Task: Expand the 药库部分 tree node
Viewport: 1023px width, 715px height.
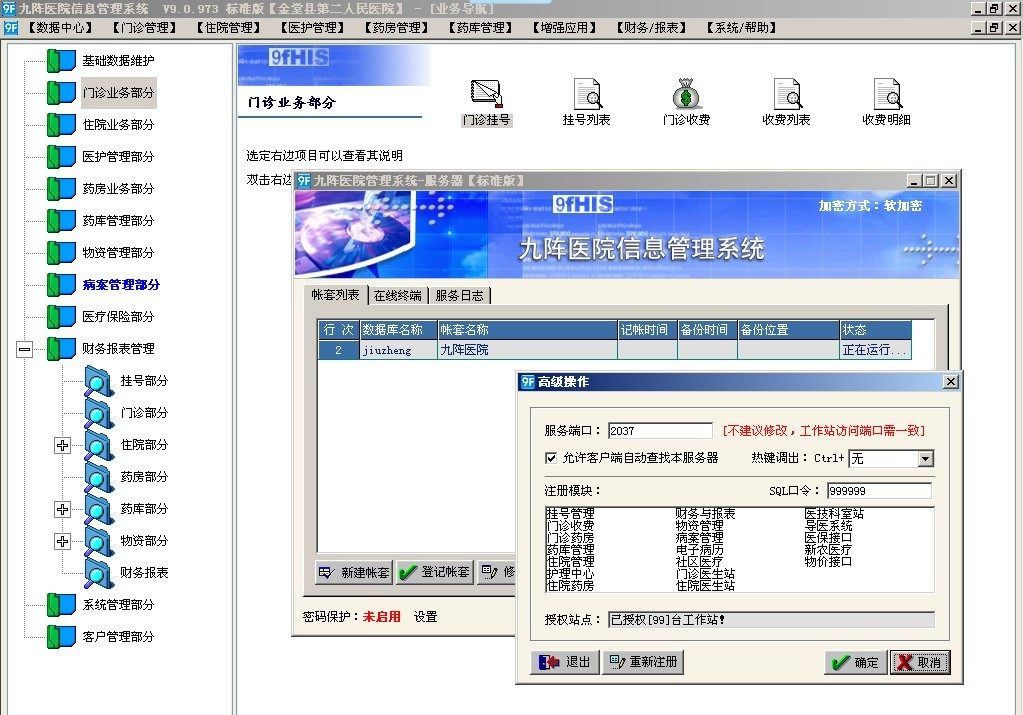Action: coord(62,509)
